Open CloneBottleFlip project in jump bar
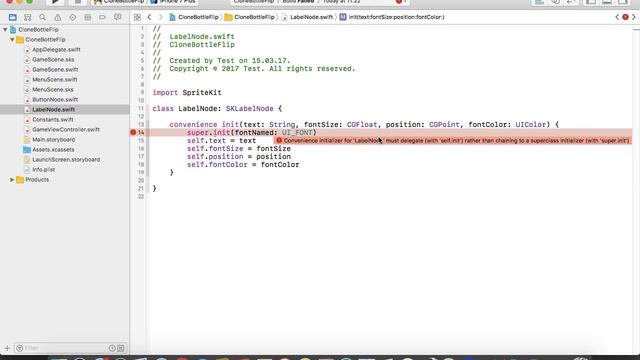The image size is (640, 360). click(194, 17)
